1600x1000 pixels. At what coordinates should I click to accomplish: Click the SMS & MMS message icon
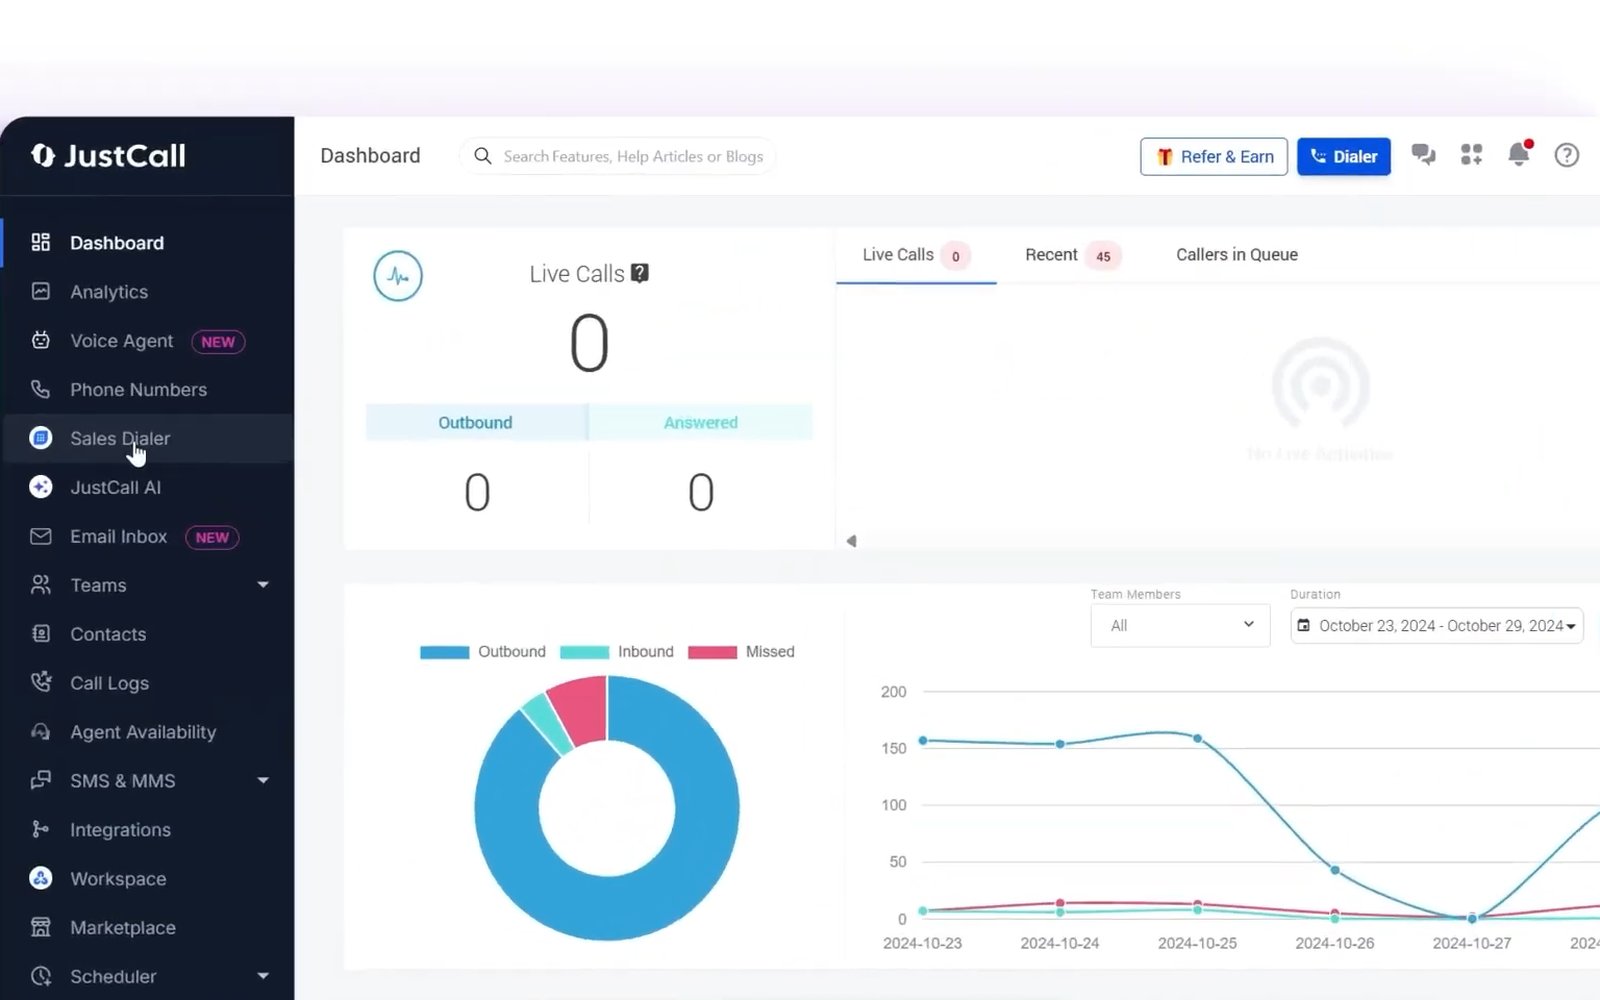point(41,780)
